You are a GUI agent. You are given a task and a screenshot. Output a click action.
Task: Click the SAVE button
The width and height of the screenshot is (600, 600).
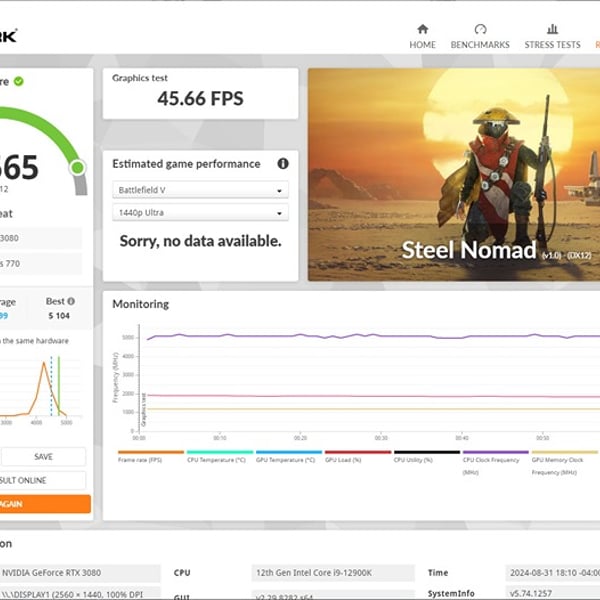tap(43, 457)
